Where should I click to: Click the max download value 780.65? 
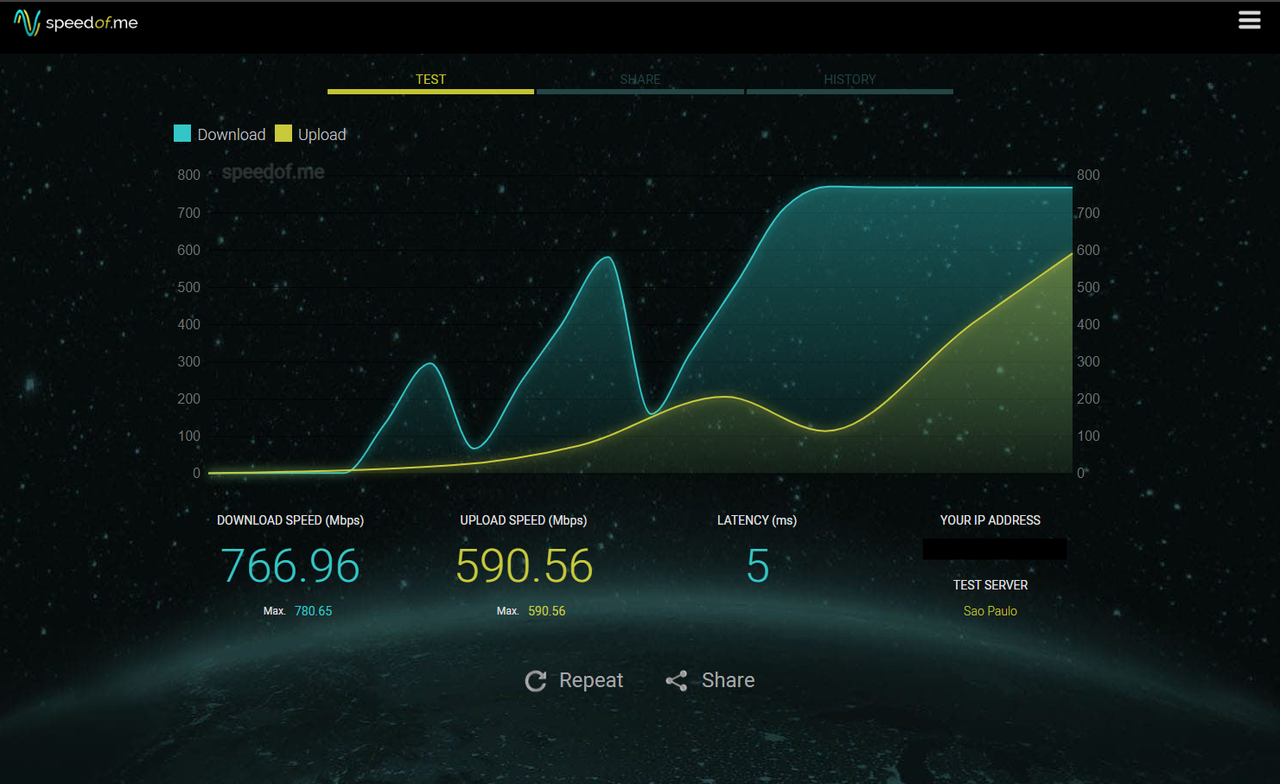313,611
